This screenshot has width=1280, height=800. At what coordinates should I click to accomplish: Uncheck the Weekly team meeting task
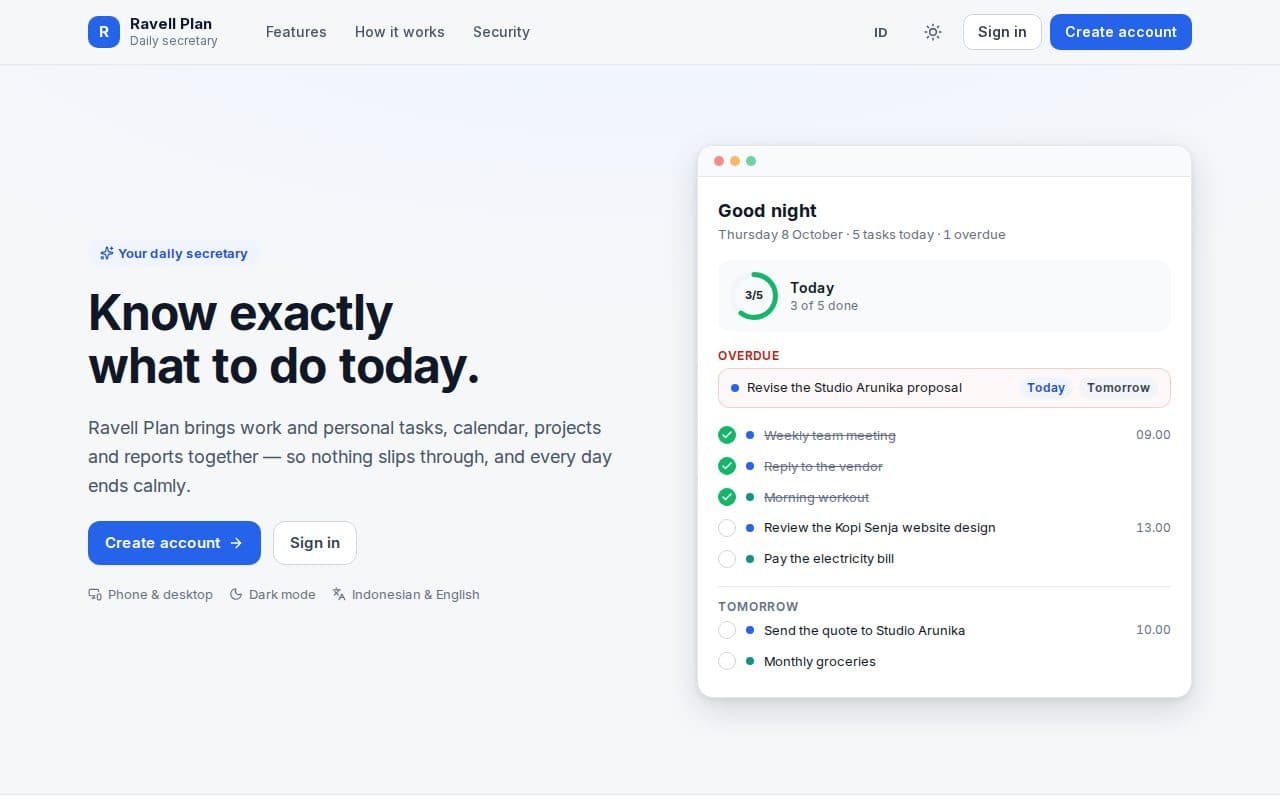pyautogui.click(x=727, y=435)
